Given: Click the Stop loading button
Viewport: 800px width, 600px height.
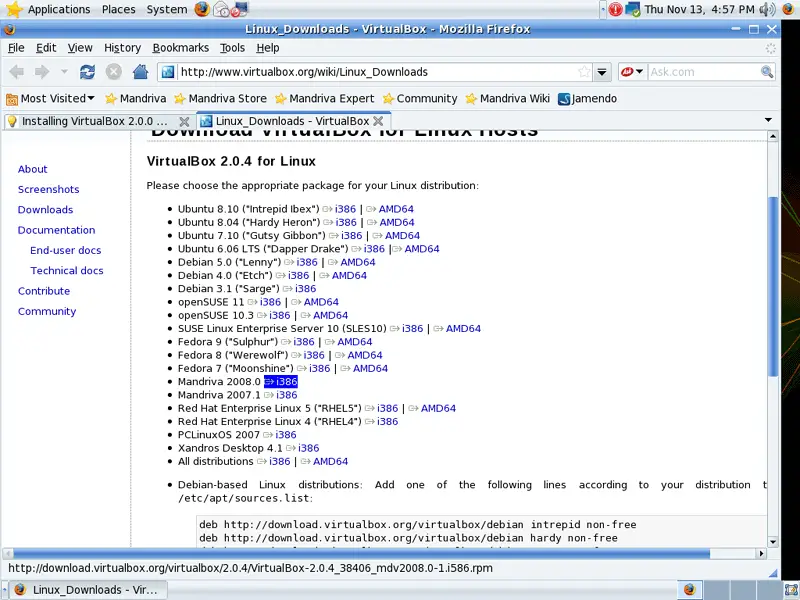Looking at the screenshot, I should click(114, 72).
